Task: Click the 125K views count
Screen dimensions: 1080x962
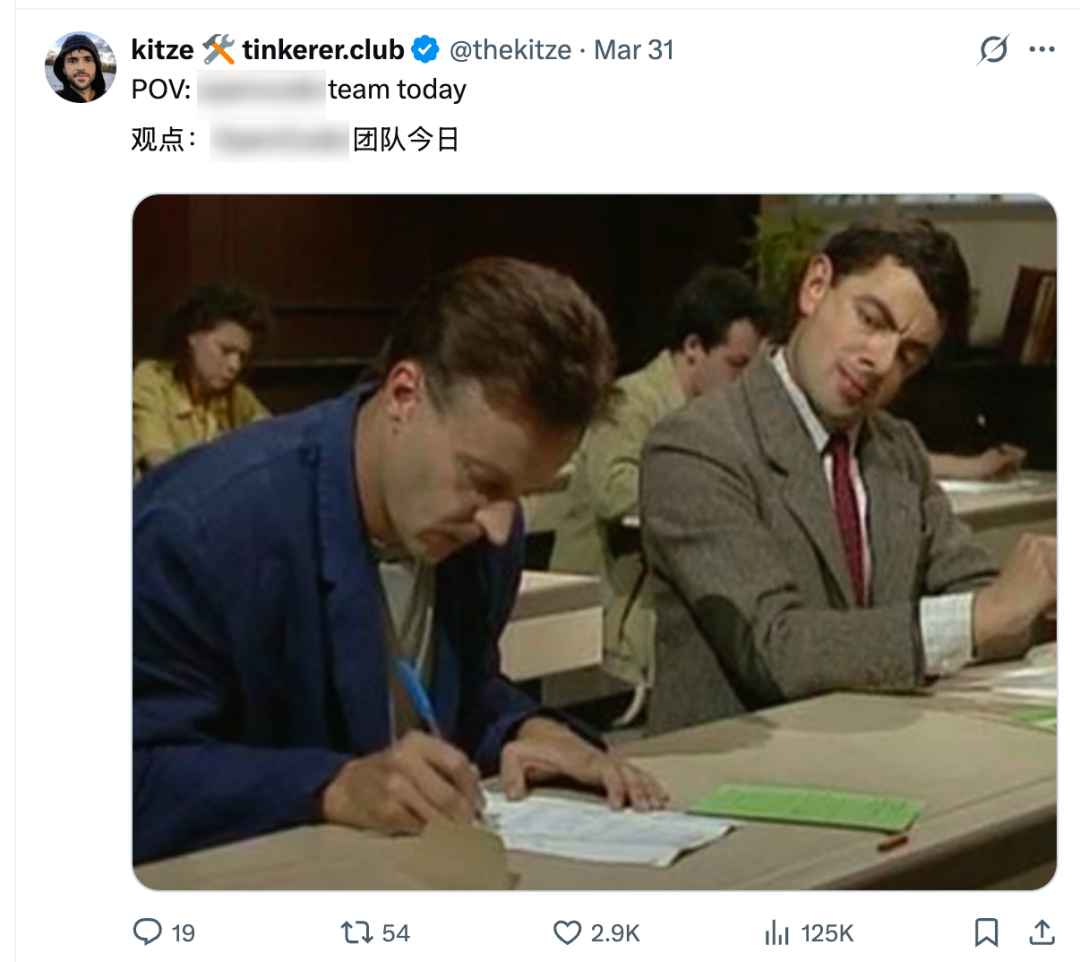Action: pyautogui.click(x=827, y=933)
